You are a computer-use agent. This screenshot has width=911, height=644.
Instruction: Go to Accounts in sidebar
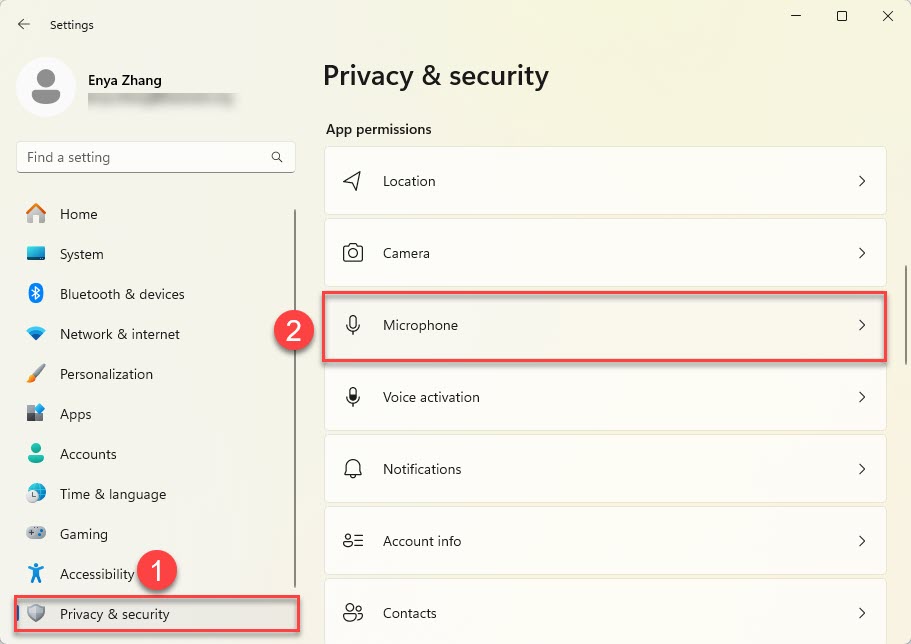(88, 454)
